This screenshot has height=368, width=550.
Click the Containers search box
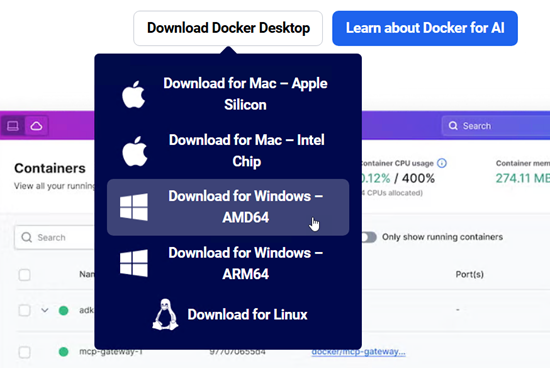point(54,237)
